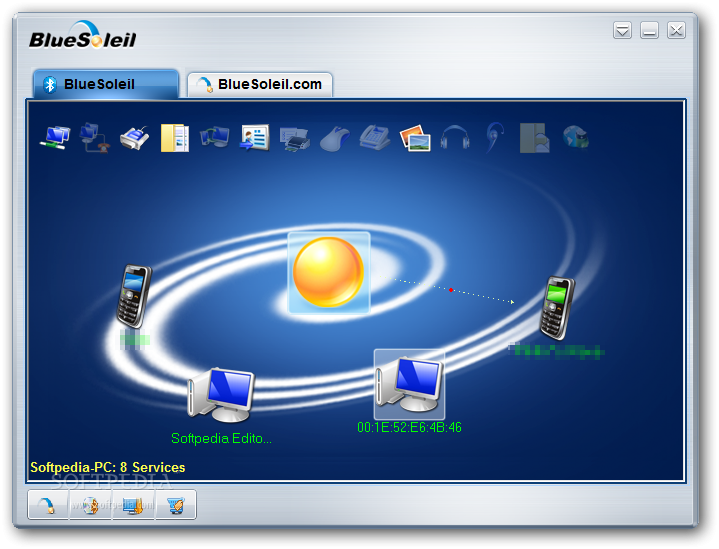Open the shopping cart store button
The height and width of the screenshot is (549, 719).
point(176,505)
